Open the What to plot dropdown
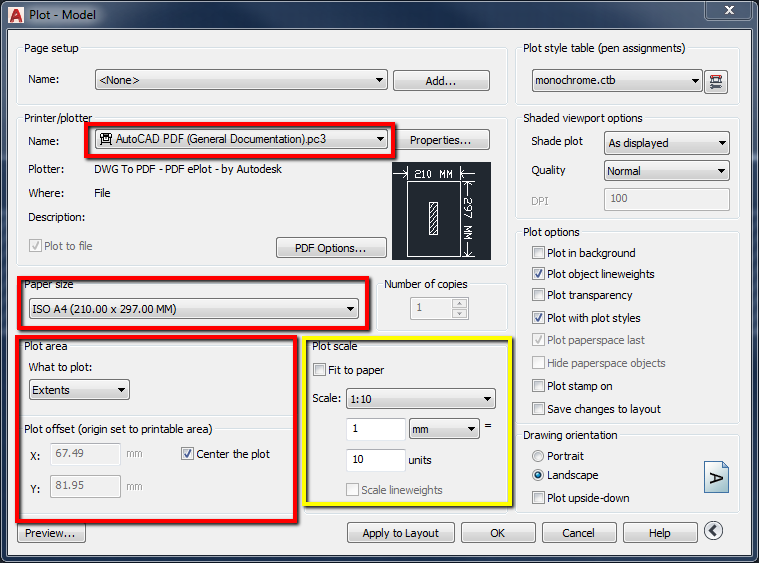 click(x=79, y=390)
